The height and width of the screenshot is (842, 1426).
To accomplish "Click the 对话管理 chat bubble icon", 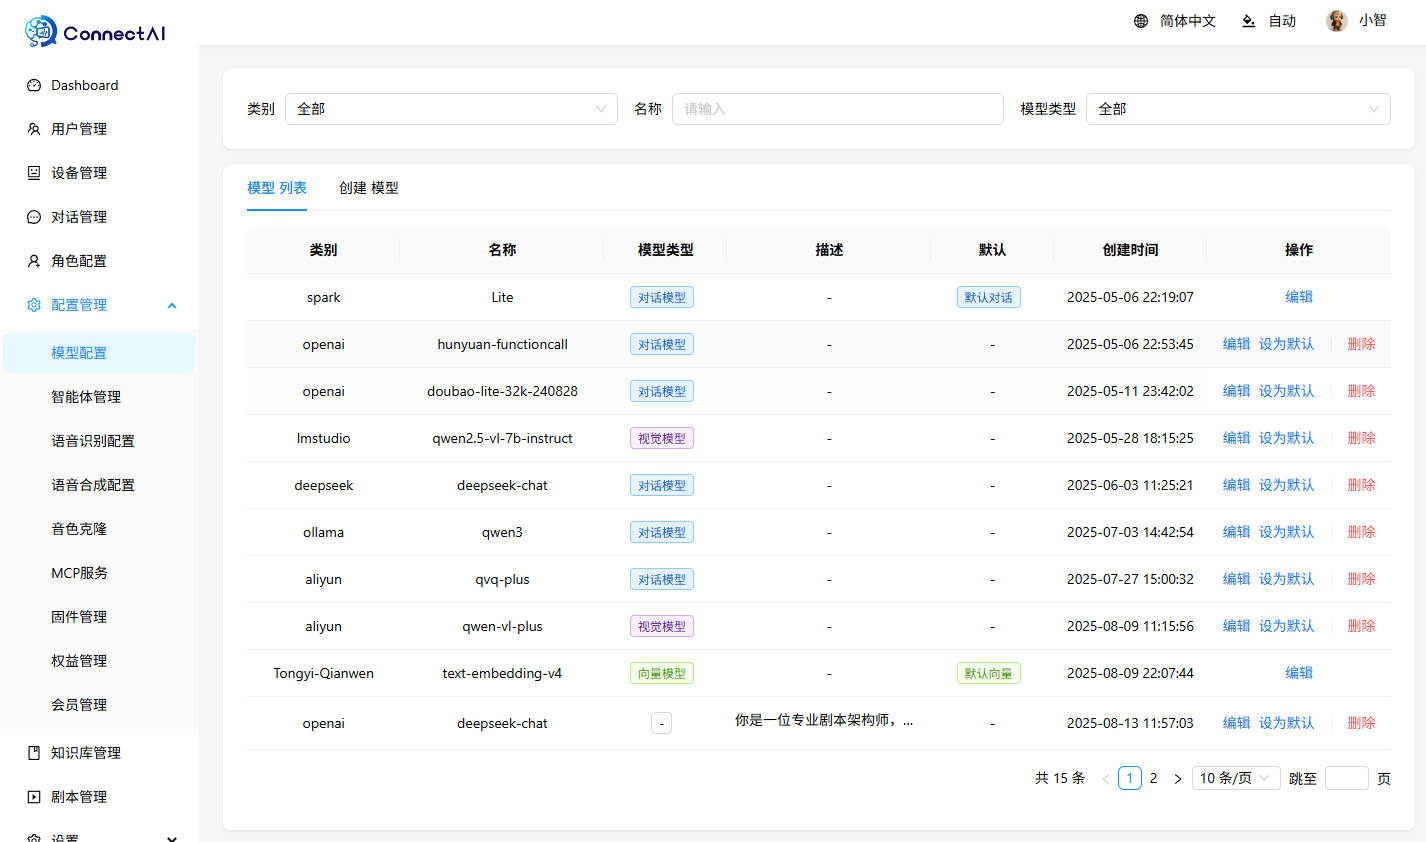I will click(34, 217).
